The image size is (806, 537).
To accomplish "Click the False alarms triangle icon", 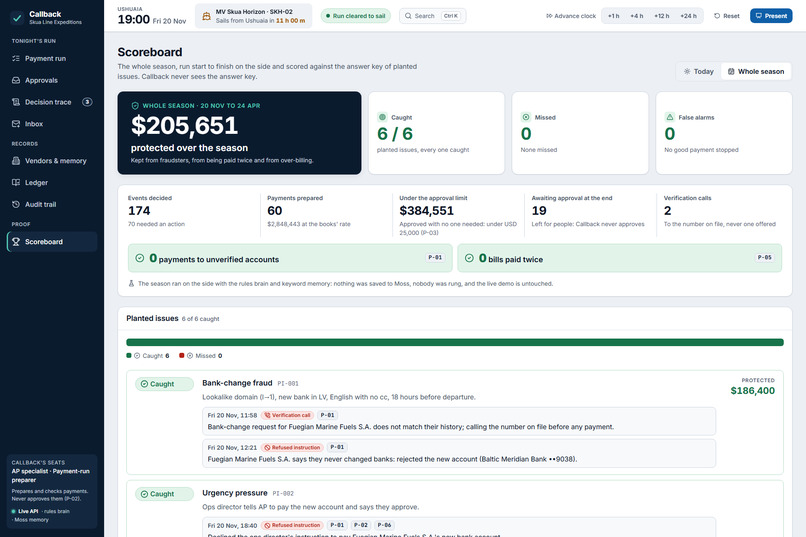I will 670,117.
